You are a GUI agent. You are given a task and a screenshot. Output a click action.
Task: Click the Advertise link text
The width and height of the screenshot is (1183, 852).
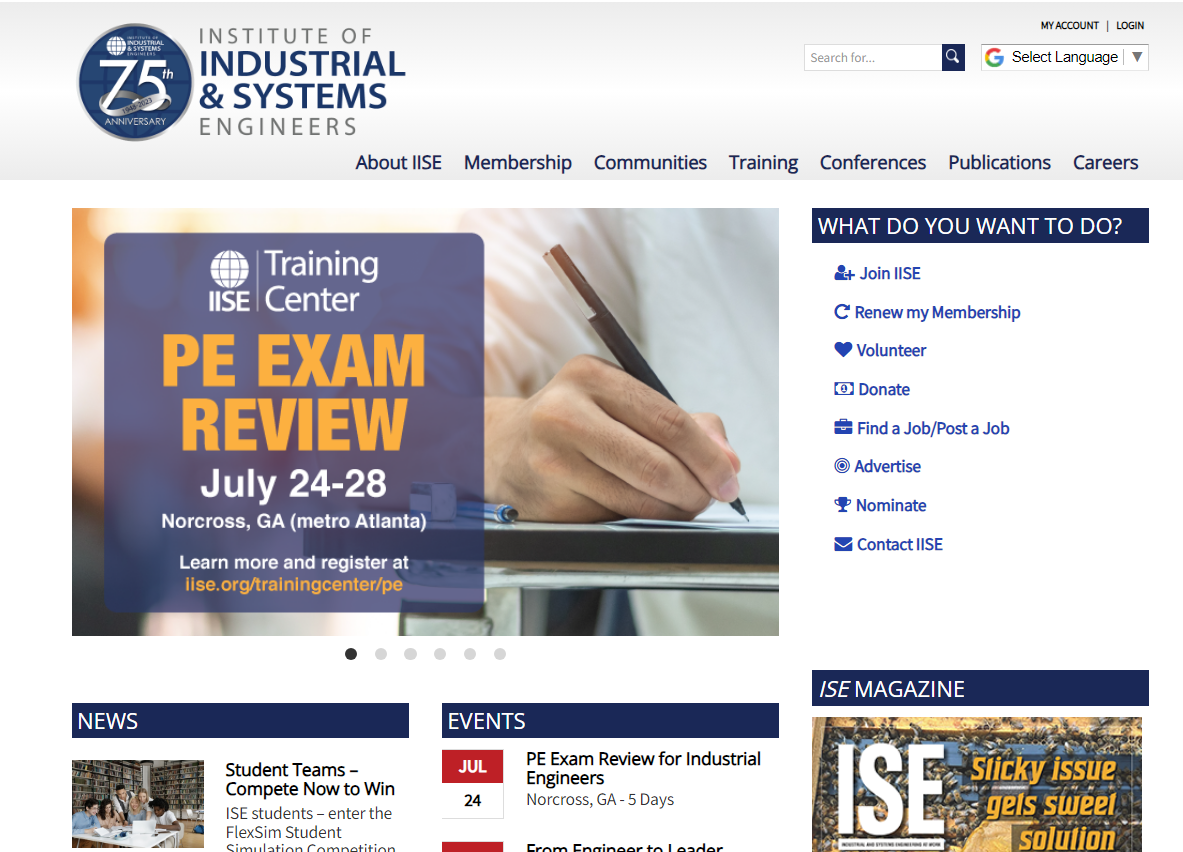(x=887, y=466)
